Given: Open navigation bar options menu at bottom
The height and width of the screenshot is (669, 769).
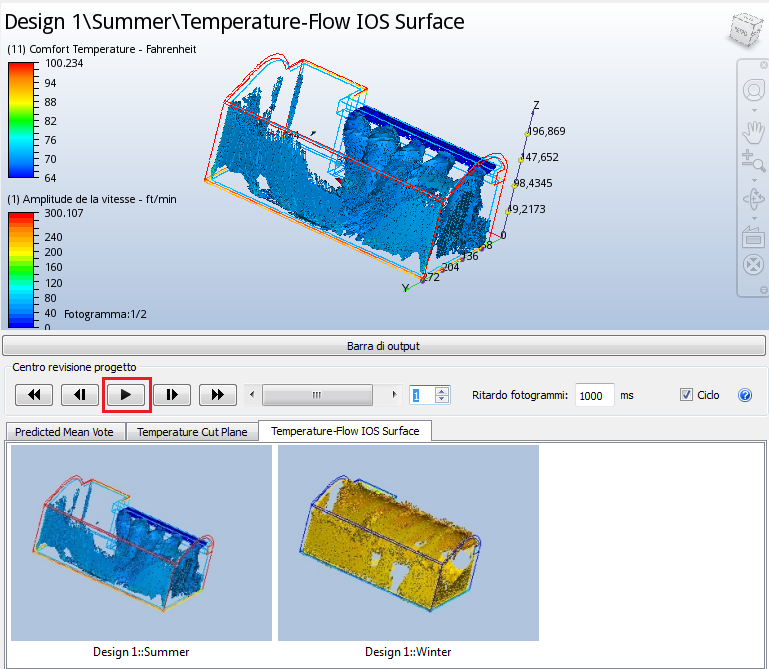Looking at the screenshot, I should pos(764,290).
